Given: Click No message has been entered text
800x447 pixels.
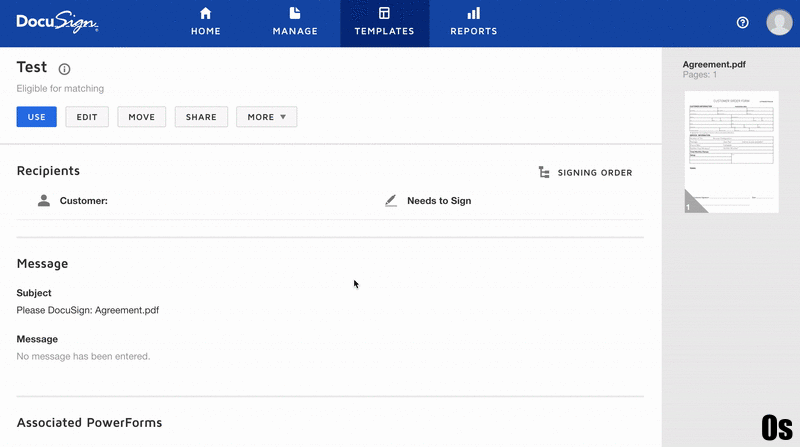Looking at the screenshot, I should pyautogui.click(x=83, y=356).
